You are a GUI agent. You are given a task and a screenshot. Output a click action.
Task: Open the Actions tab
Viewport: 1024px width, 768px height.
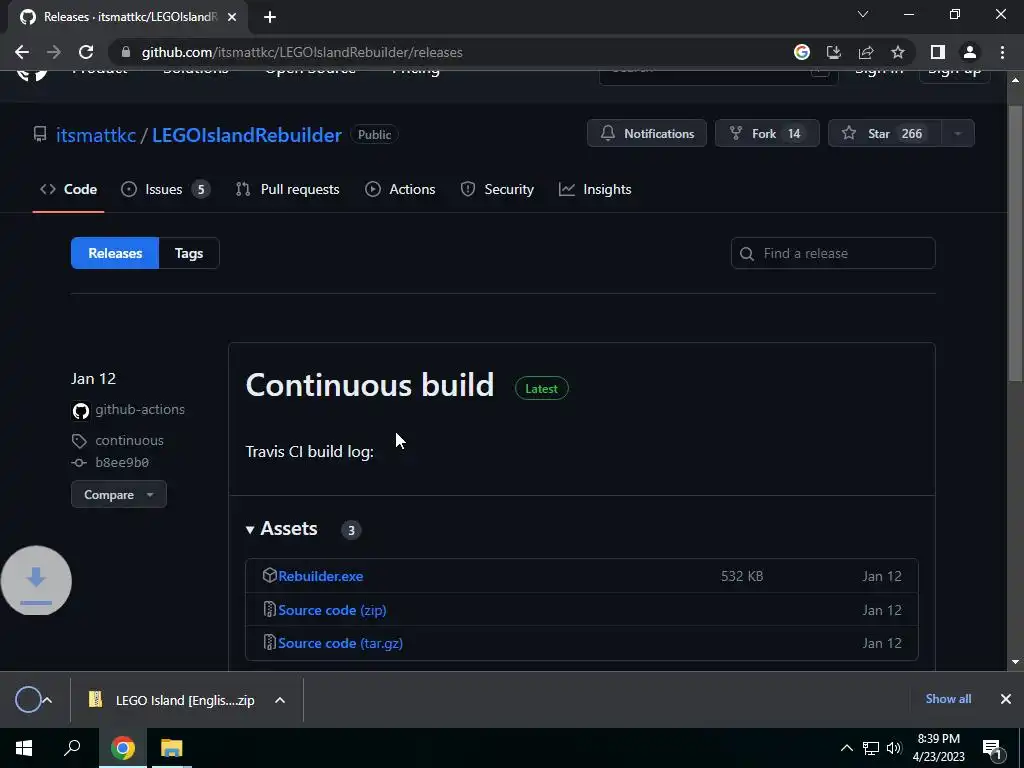(400, 189)
